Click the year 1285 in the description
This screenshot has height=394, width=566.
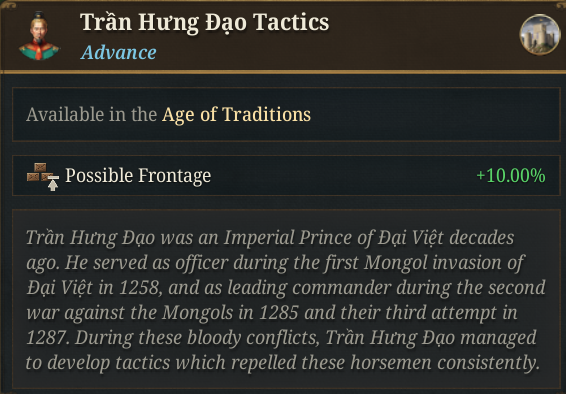[279, 313]
